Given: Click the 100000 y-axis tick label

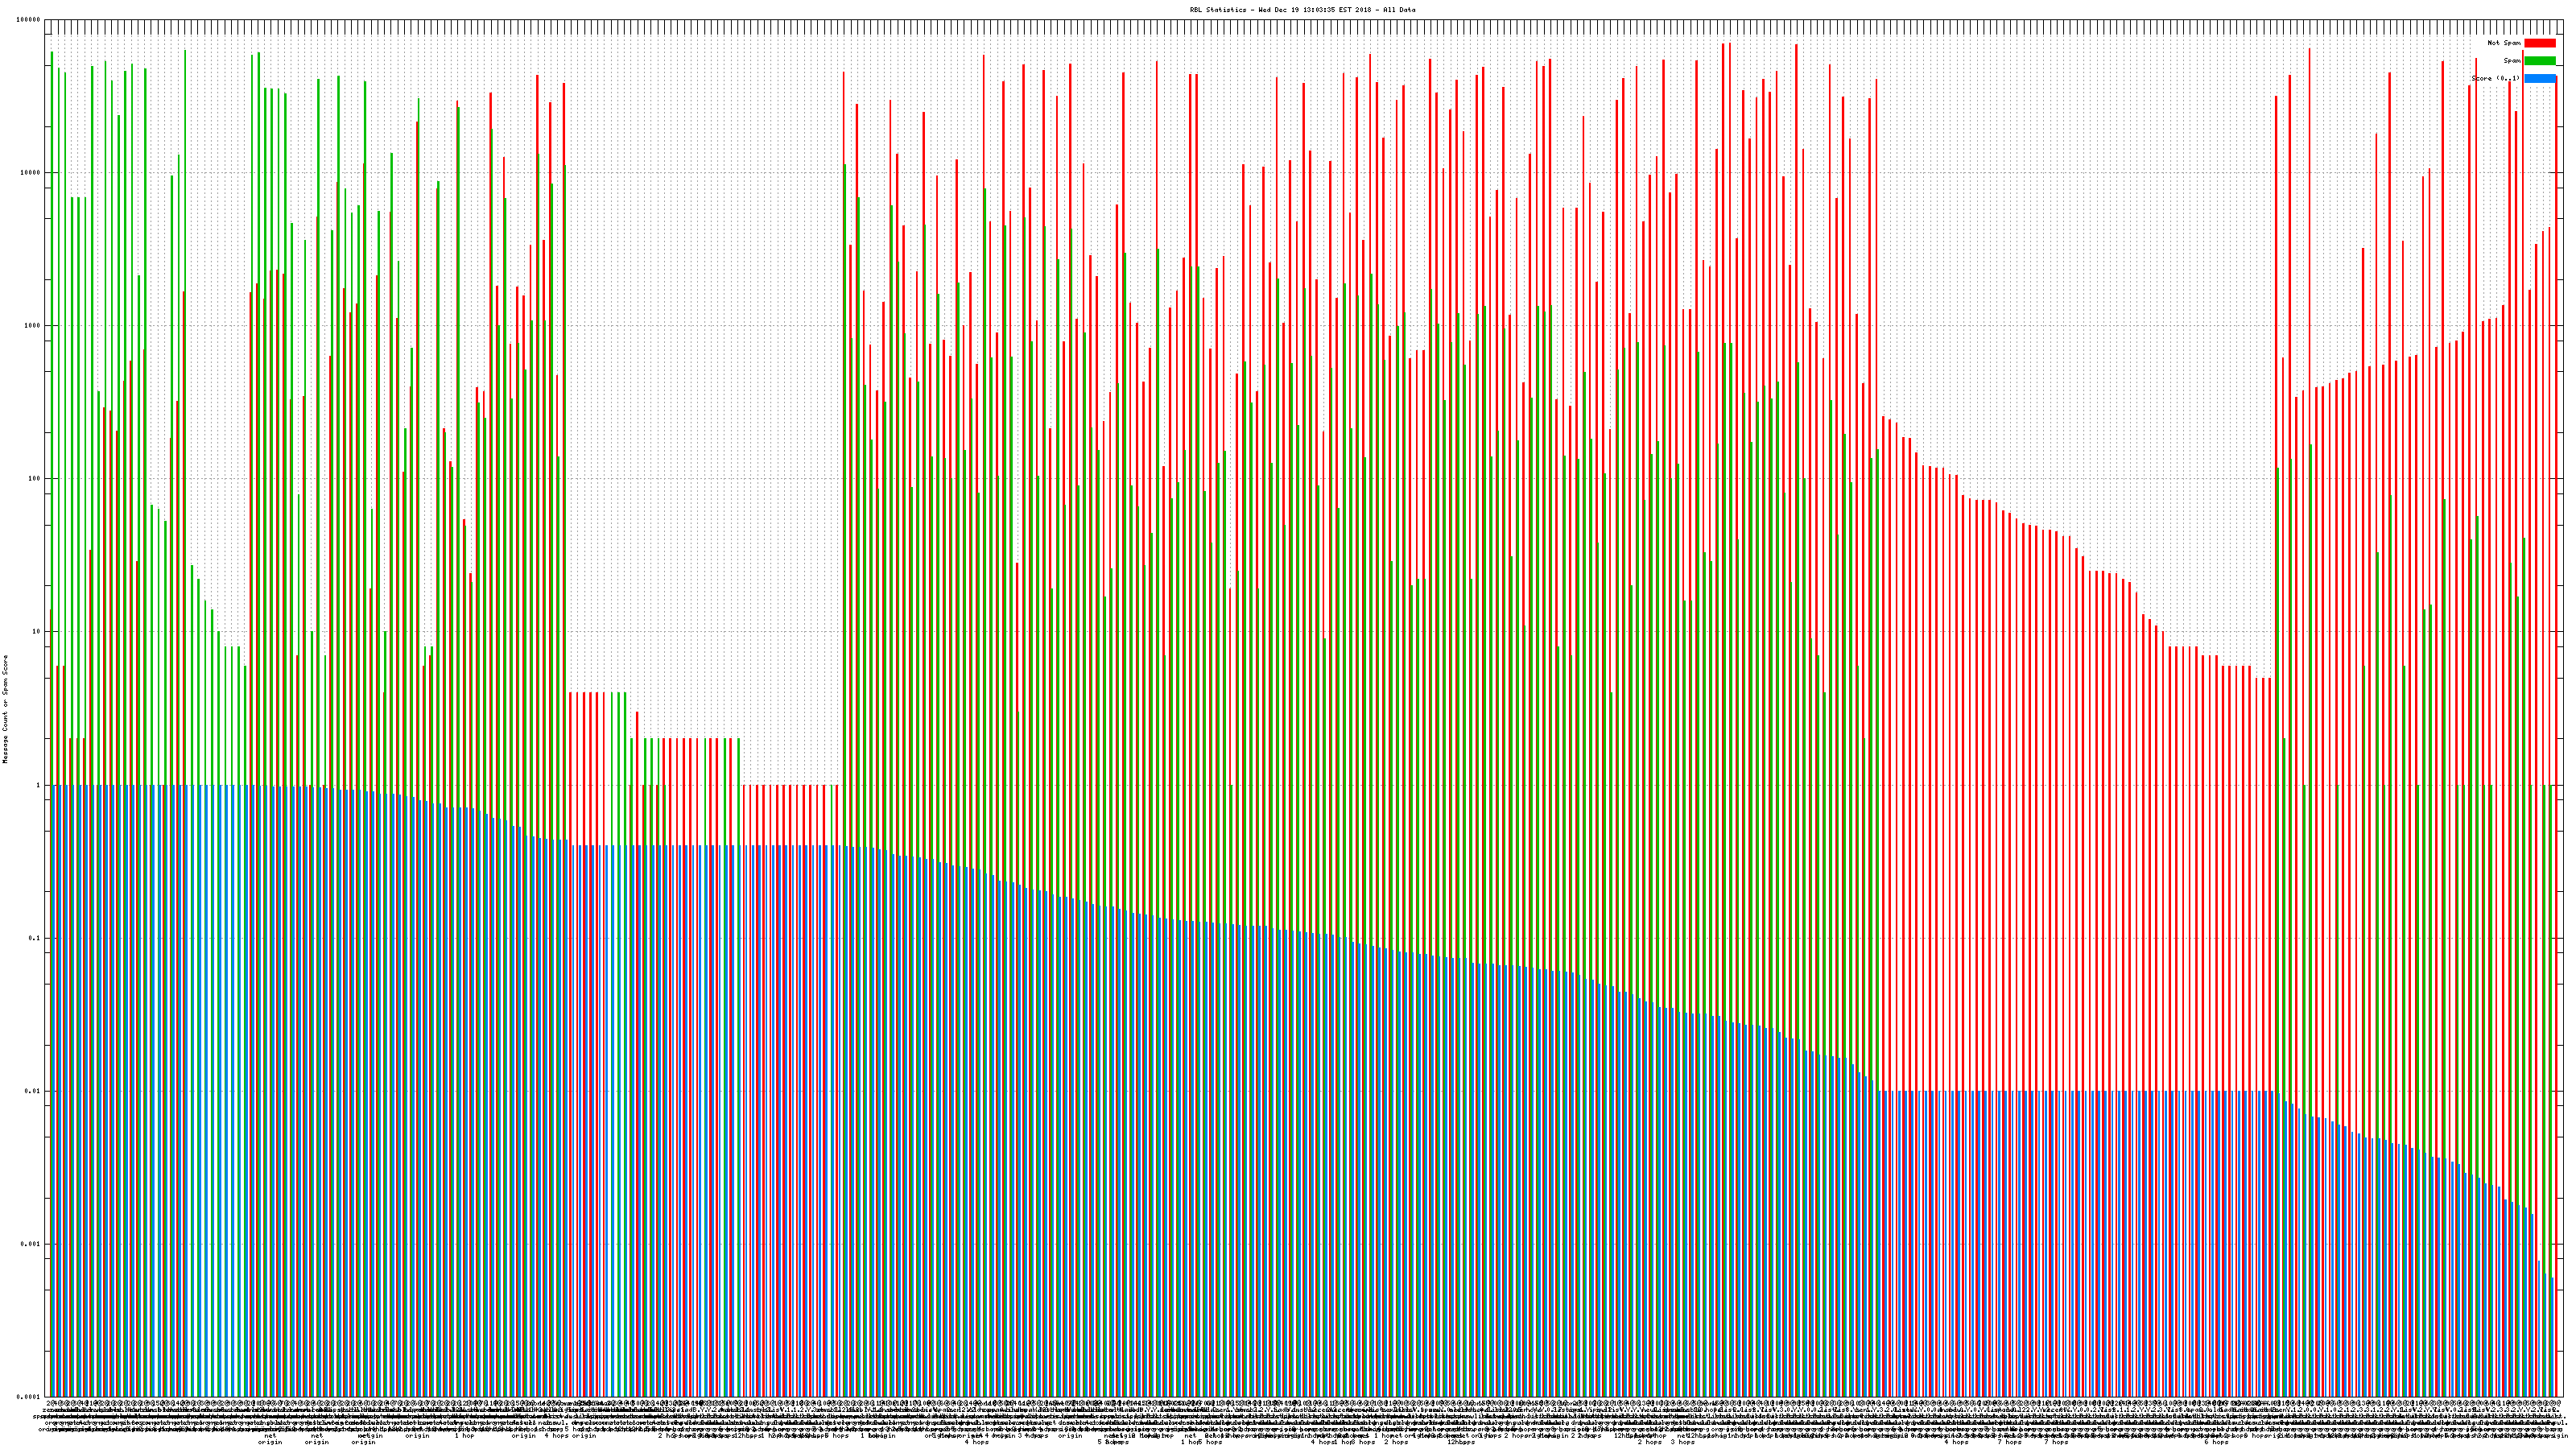Looking at the screenshot, I should click(29, 20).
